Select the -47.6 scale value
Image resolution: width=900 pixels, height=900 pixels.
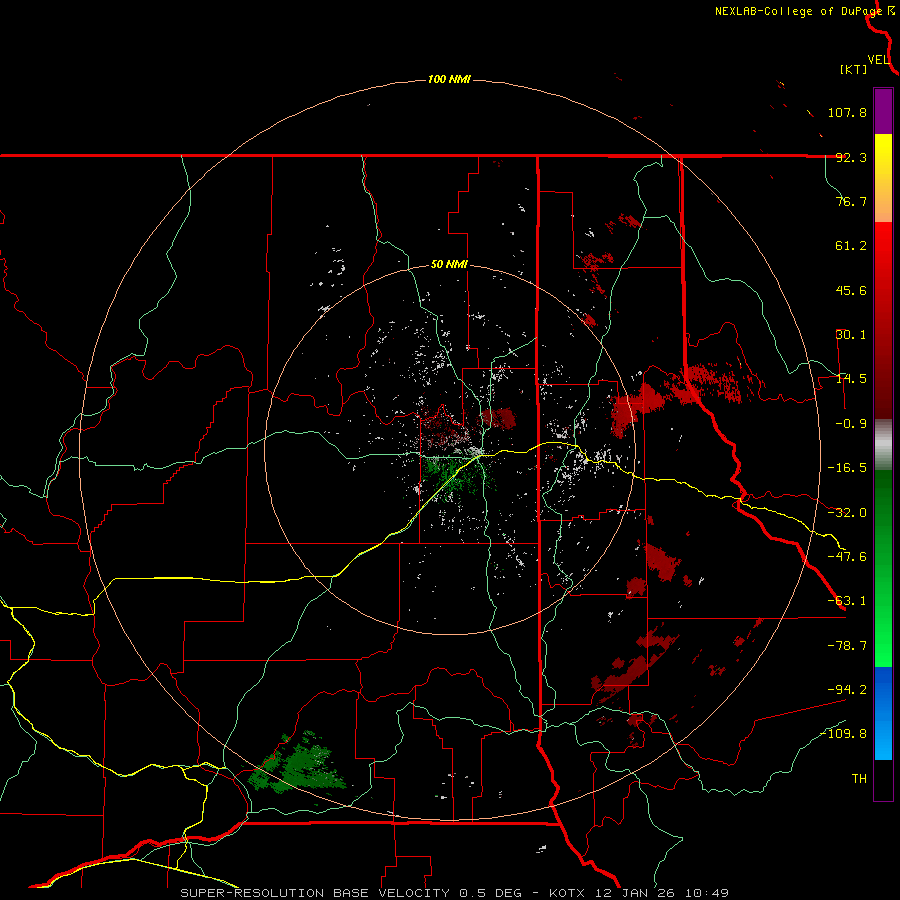coord(847,557)
